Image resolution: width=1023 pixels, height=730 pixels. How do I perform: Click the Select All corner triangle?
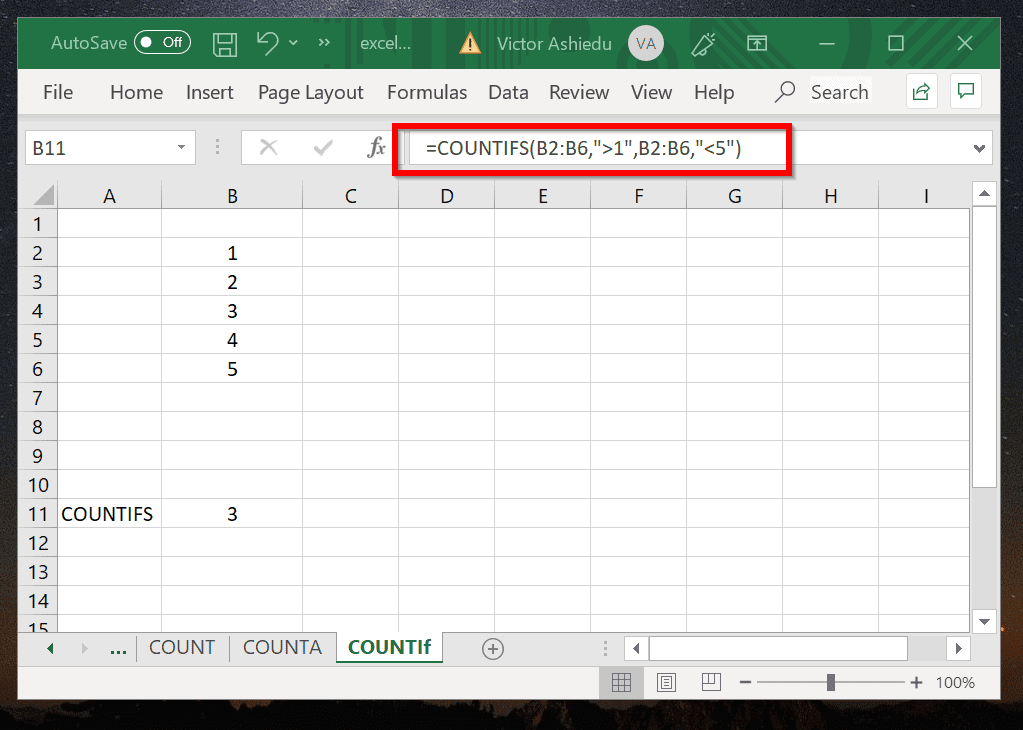(x=44, y=195)
